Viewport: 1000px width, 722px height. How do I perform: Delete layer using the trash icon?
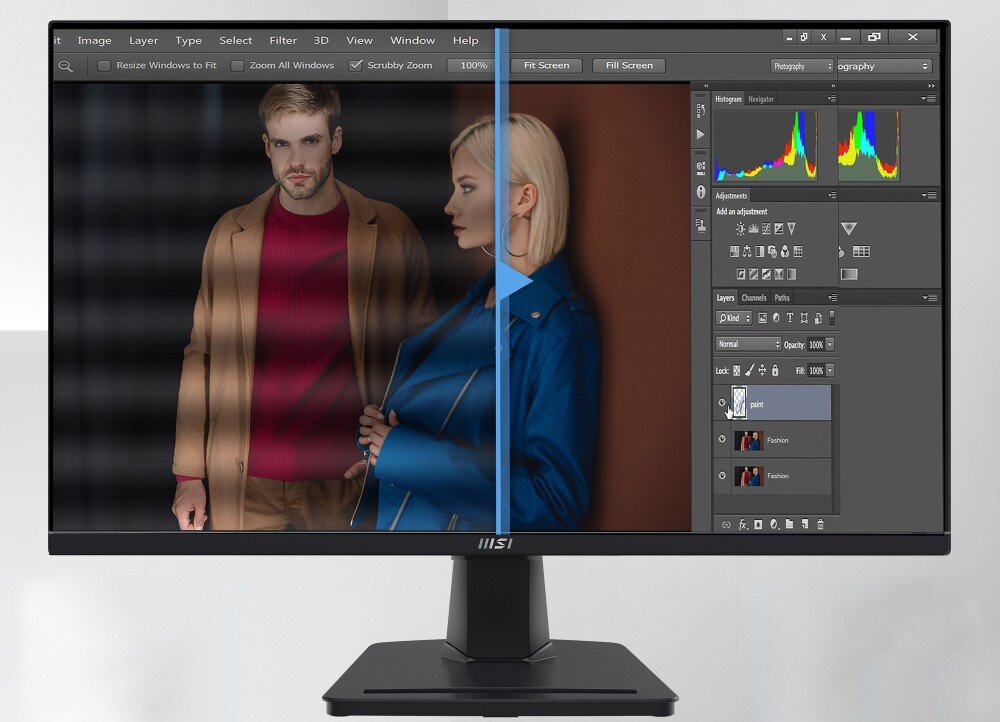point(820,524)
